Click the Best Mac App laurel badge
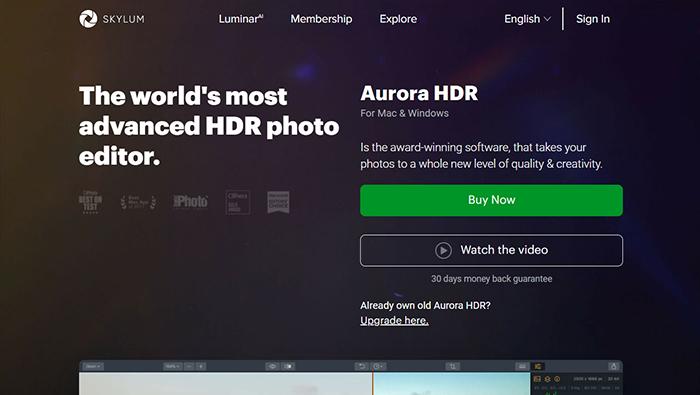Viewport: 700px width, 395px height. pos(138,202)
